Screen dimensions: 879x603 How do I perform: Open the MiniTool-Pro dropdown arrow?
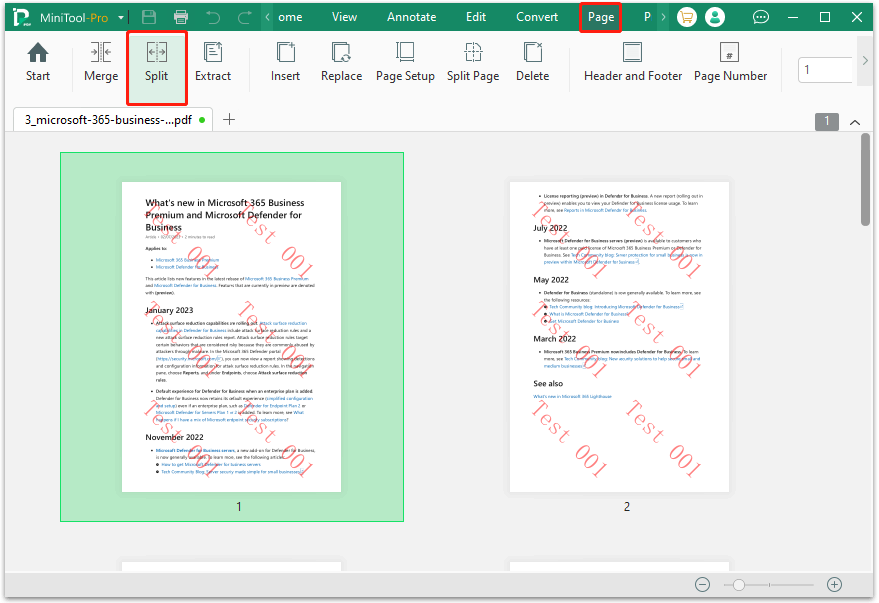click(121, 17)
